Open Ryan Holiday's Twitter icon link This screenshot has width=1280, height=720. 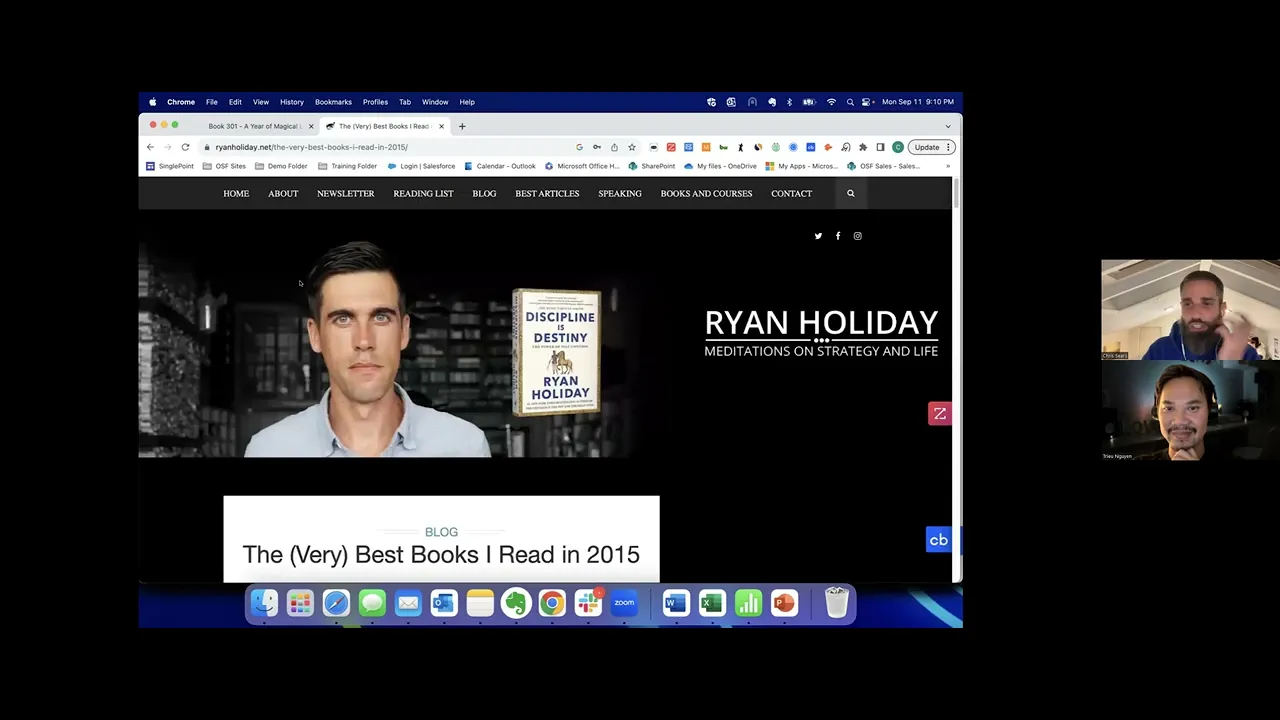(x=818, y=236)
